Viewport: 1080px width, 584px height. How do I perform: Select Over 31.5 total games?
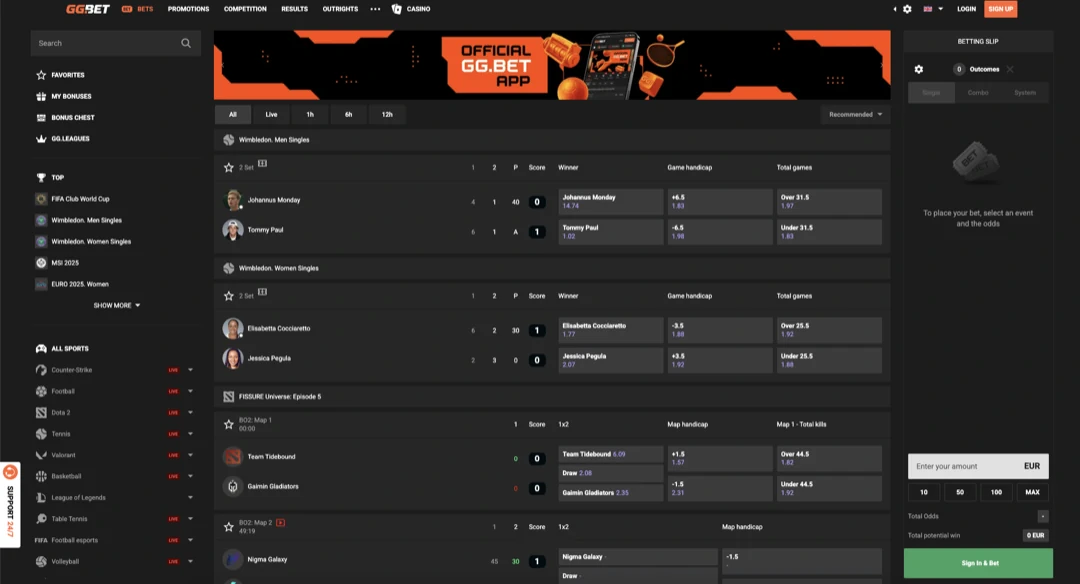pos(829,201)
